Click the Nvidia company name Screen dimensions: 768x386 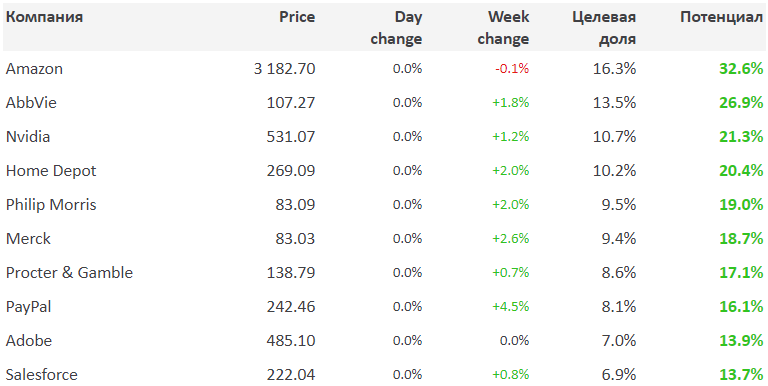click(x=28, y=137)
